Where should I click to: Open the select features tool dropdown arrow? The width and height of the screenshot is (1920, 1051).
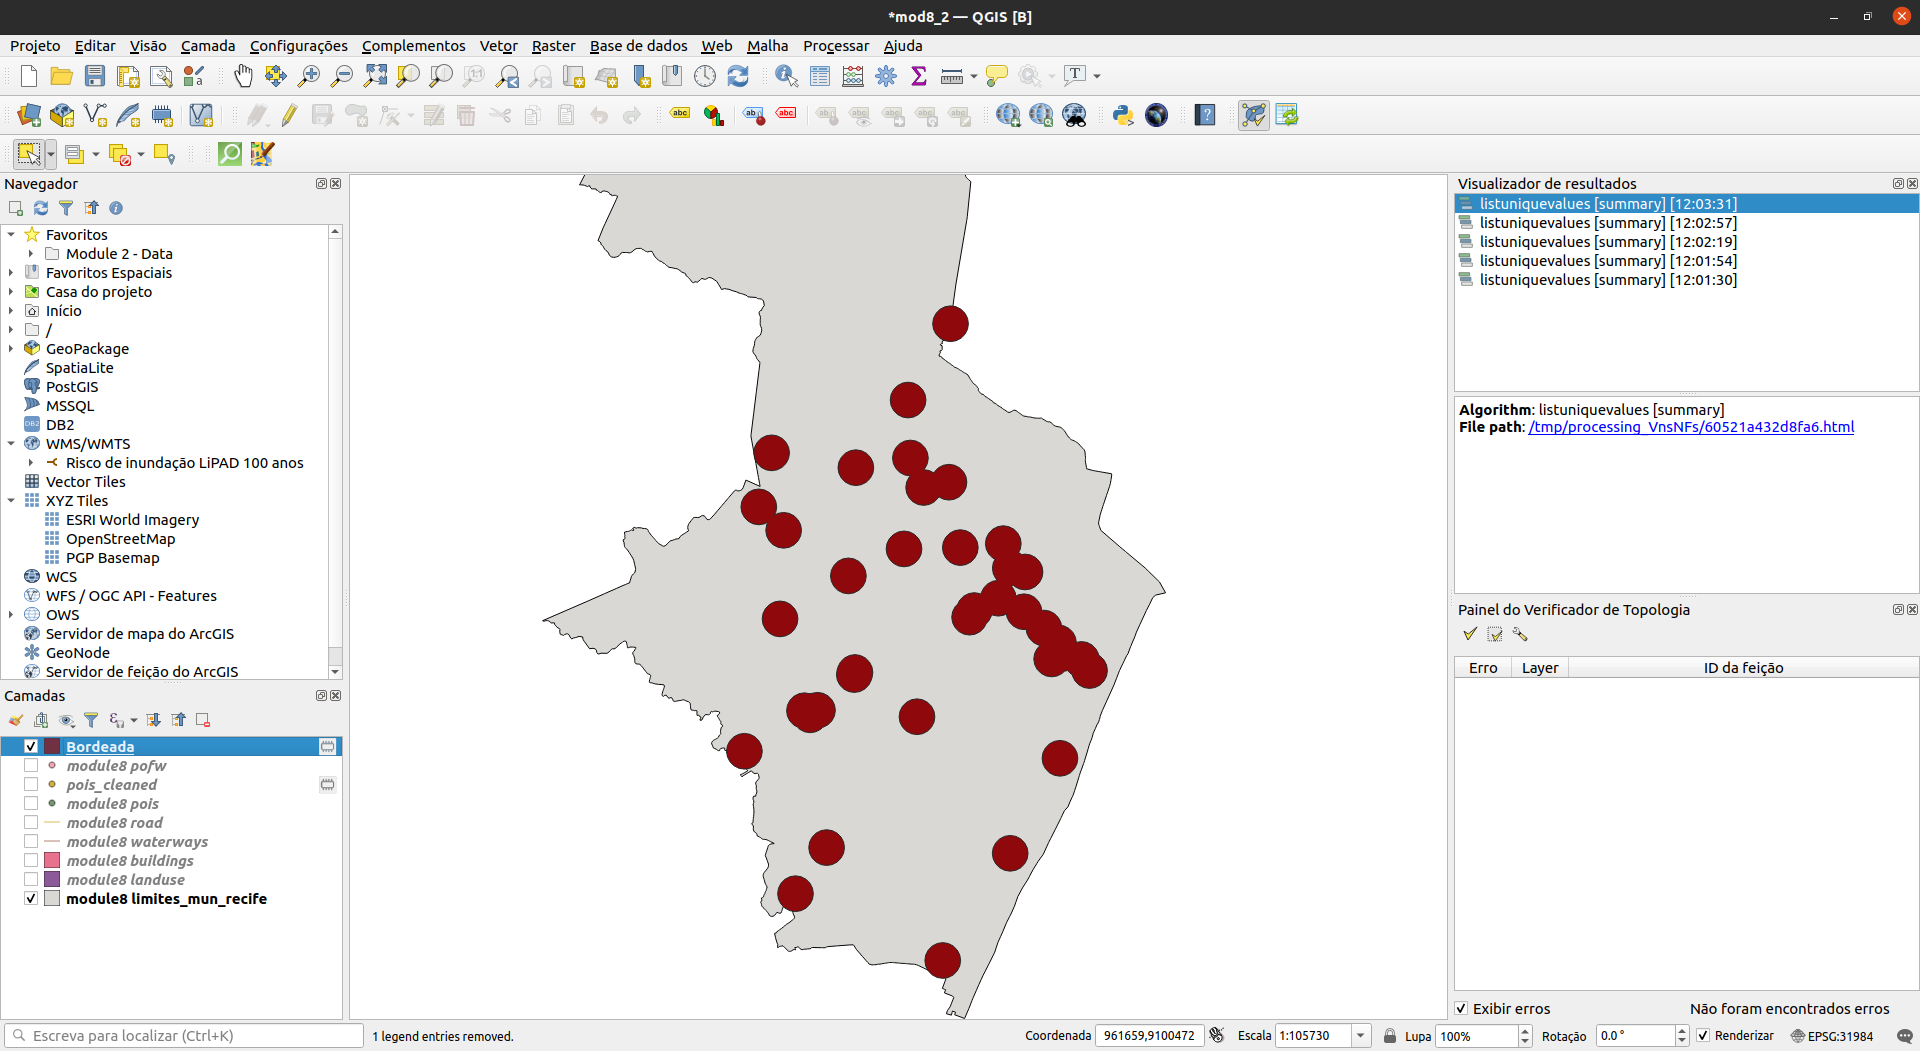coord(51,154)
